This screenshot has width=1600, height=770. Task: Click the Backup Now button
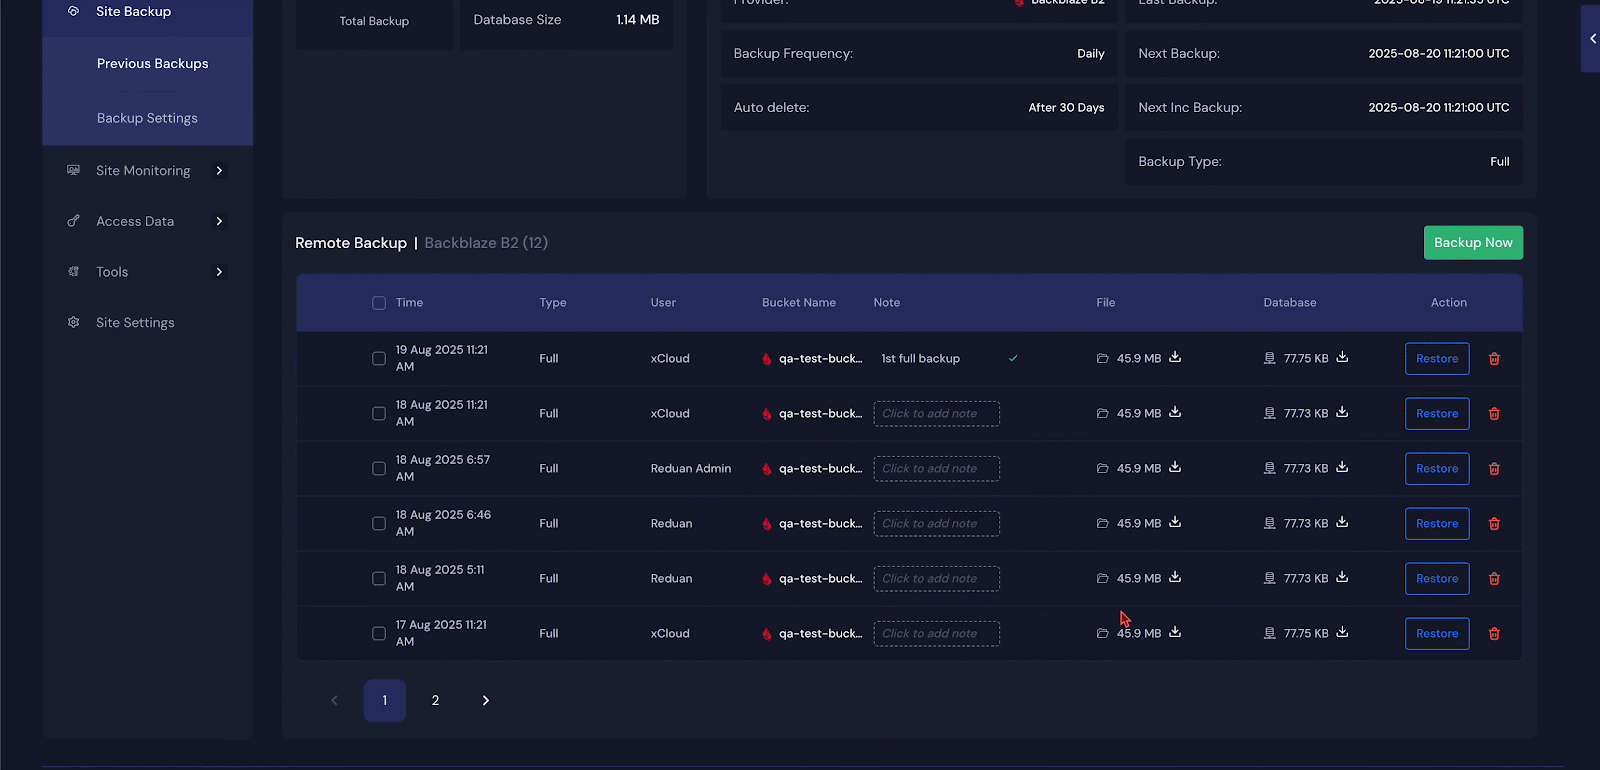tap(1473, 243)
